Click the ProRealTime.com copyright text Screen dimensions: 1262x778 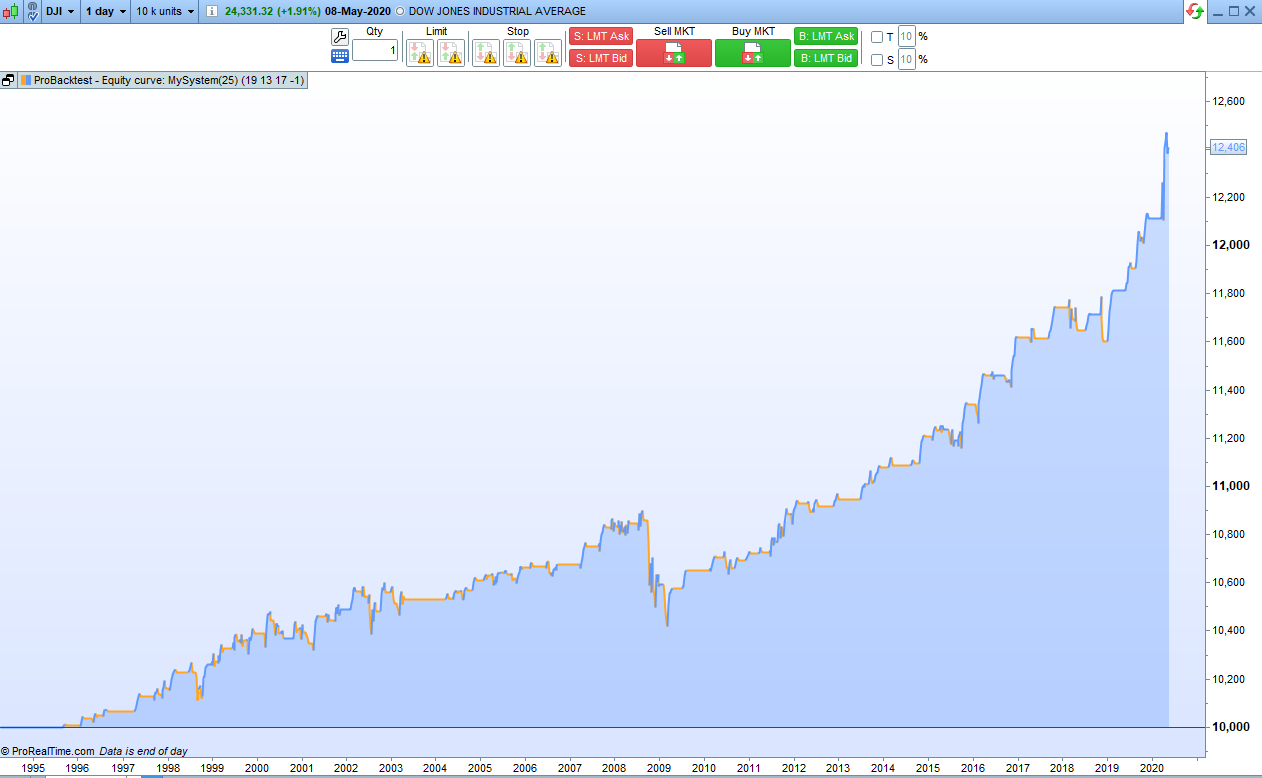click(48, 751)
